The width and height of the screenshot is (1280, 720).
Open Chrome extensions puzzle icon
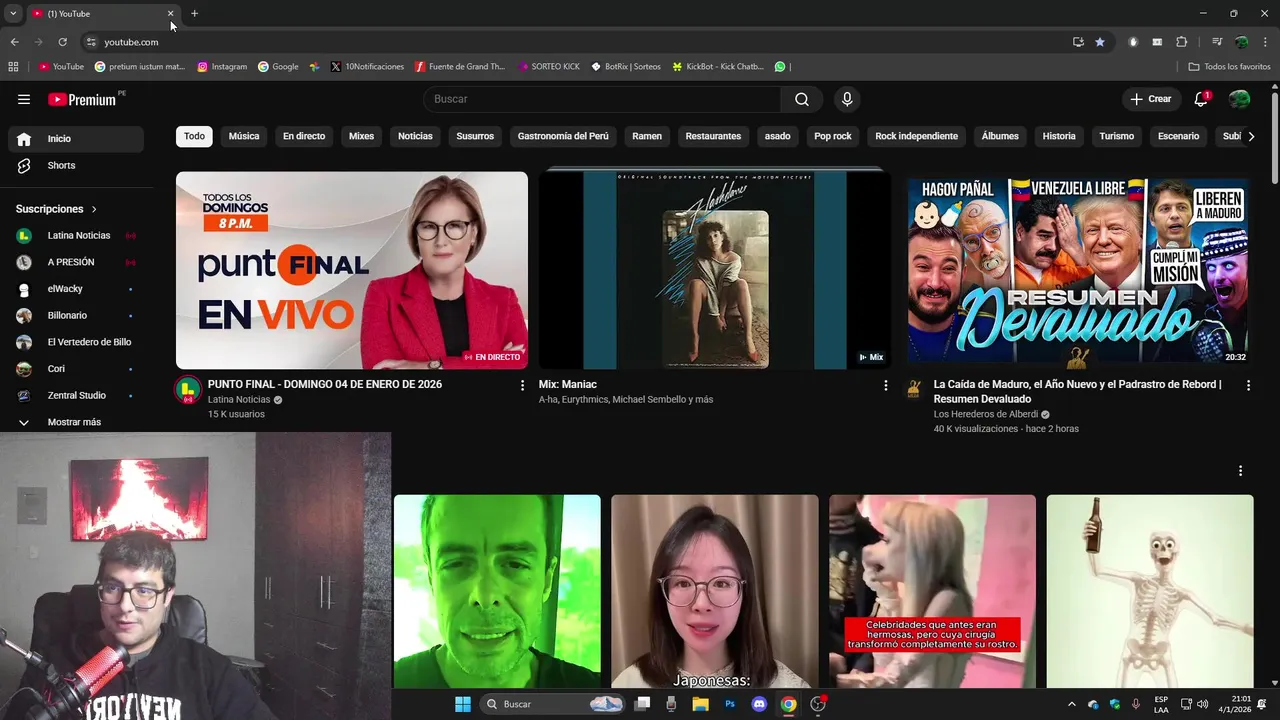(x=1181, y=42)
